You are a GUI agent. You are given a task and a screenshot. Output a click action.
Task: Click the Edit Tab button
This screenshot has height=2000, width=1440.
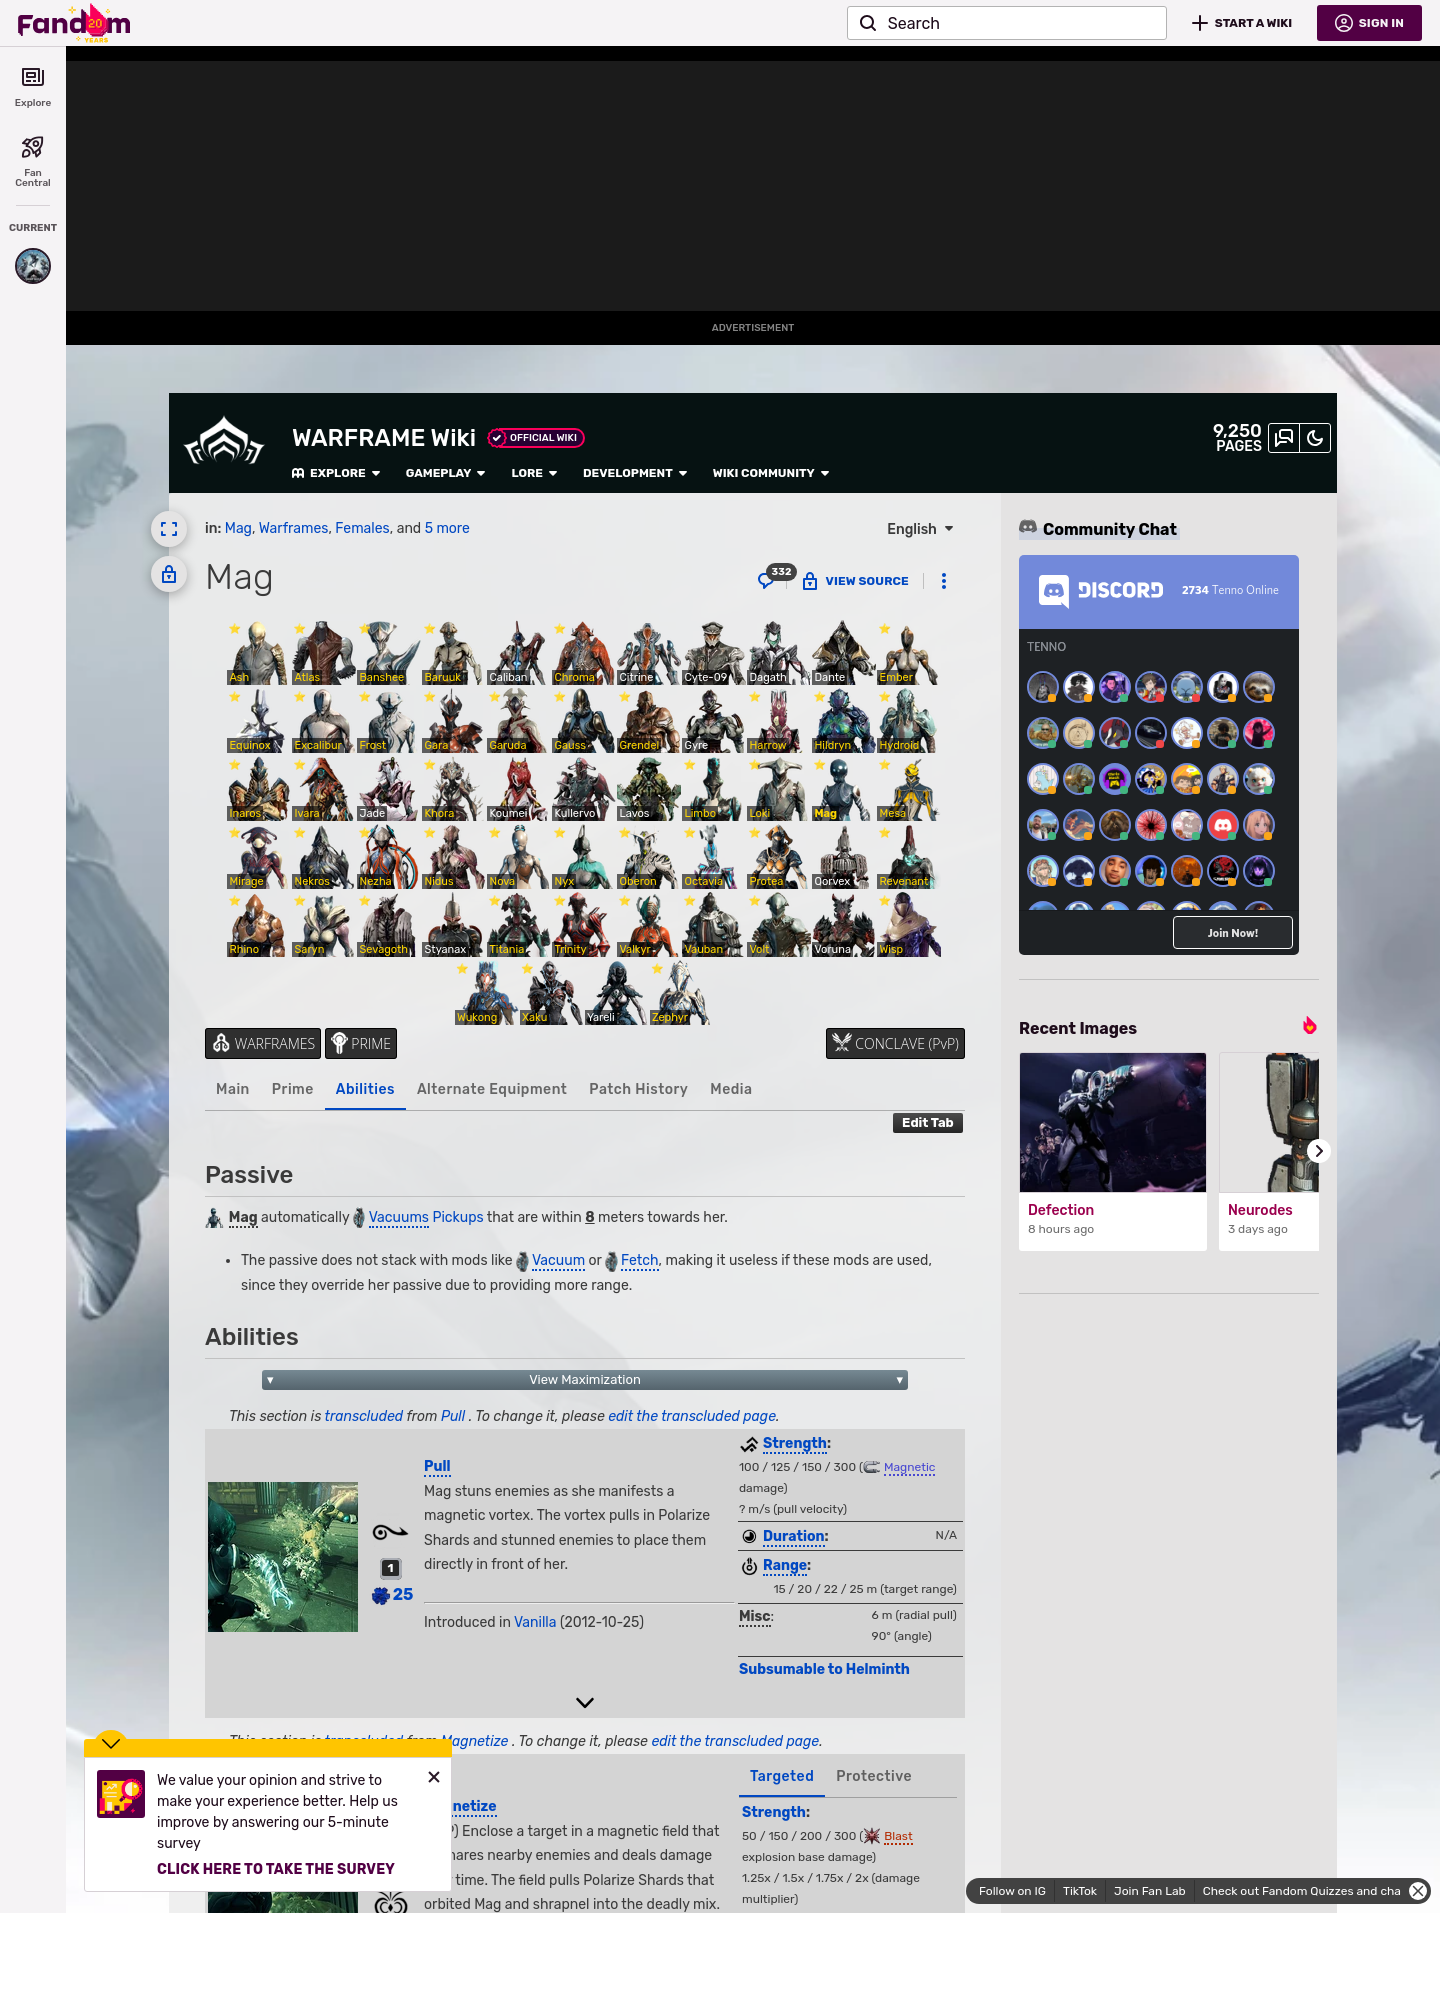coord(928,1123)
